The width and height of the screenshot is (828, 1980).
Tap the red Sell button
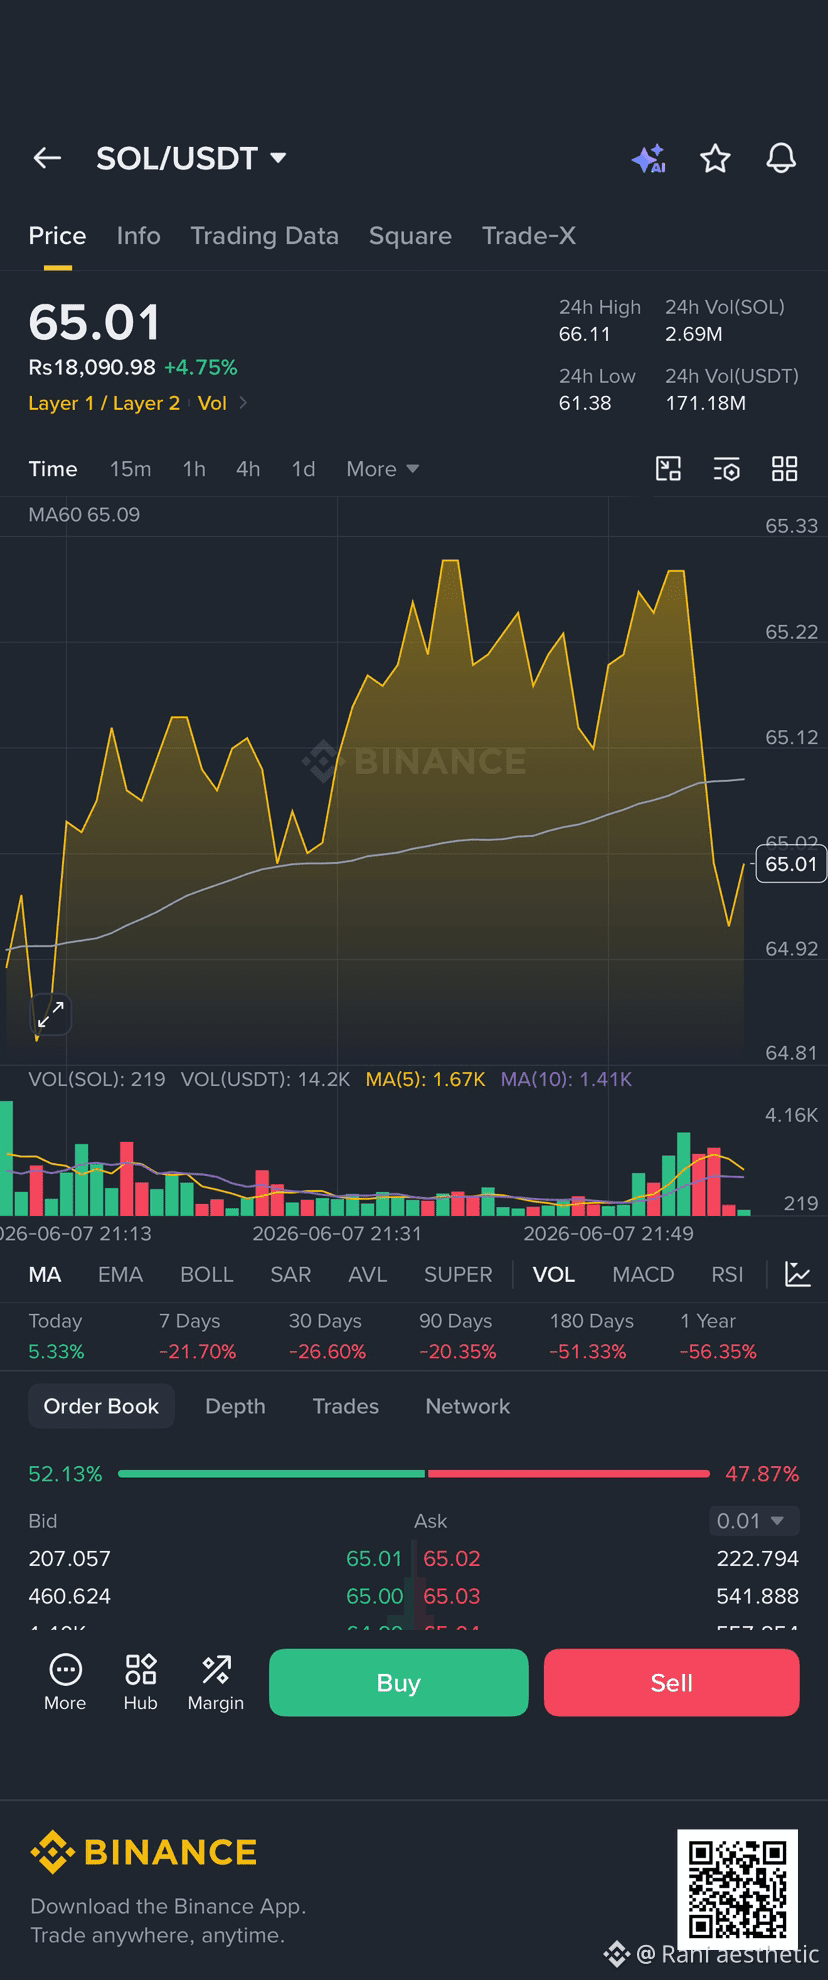672,1683
